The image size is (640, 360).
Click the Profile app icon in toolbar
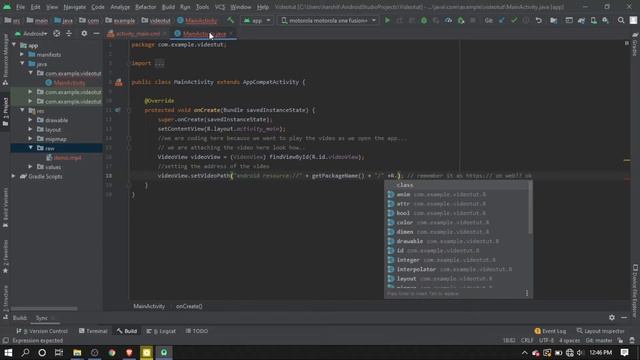point(448,20)
